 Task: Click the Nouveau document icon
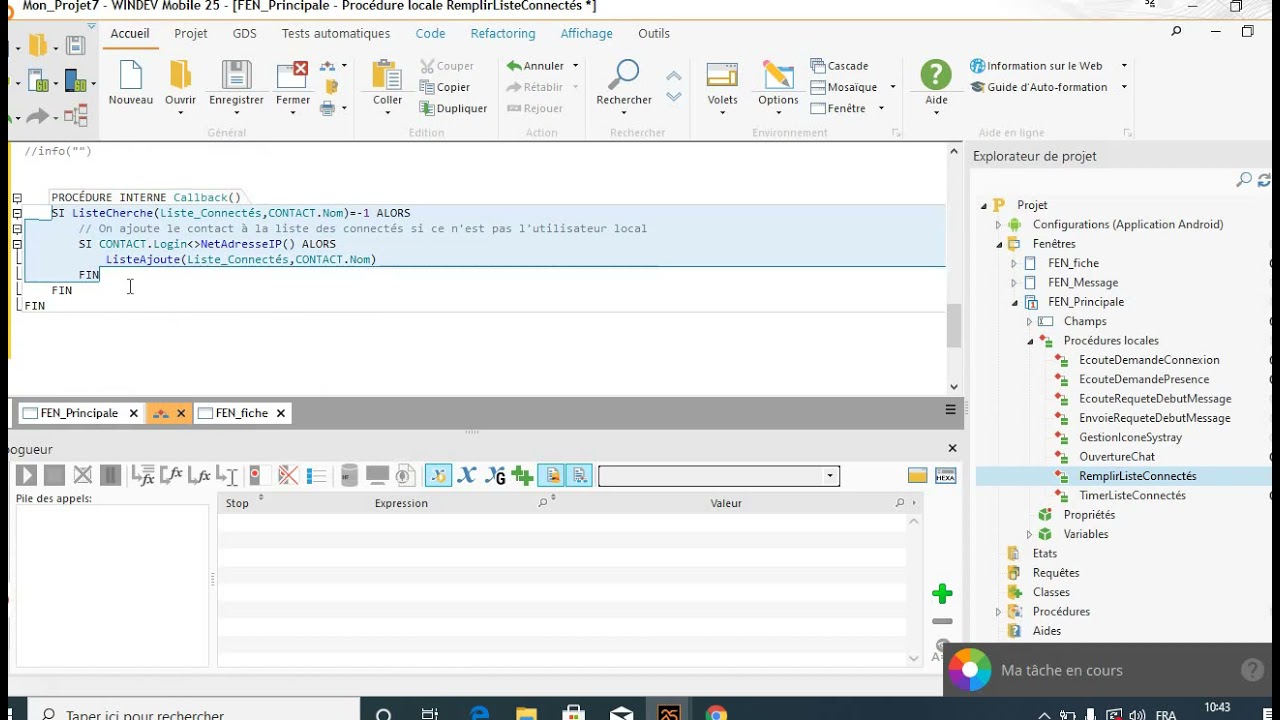(x=131, y=75)
